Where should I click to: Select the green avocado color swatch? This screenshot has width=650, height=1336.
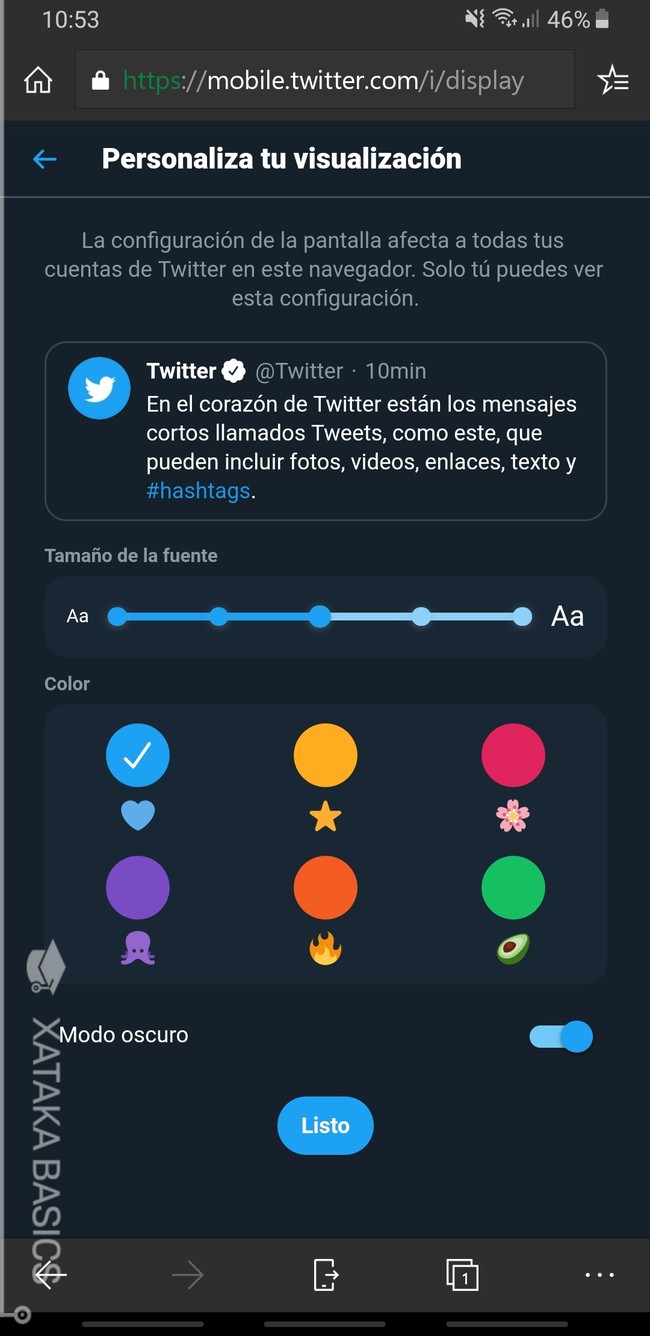coord(512,887)
